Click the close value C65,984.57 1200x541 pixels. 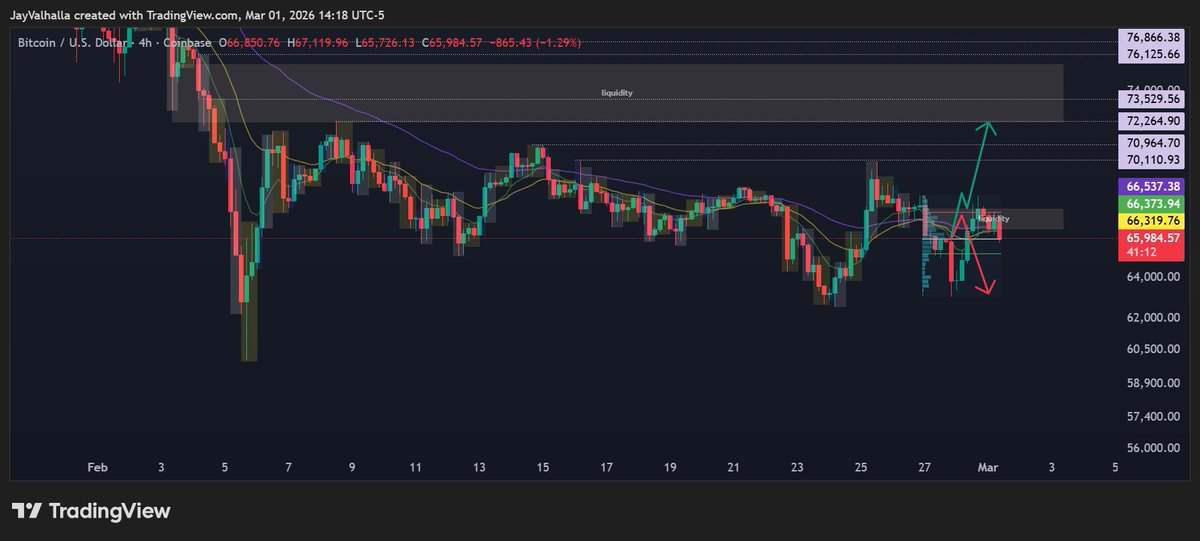[x=452, y=43]
